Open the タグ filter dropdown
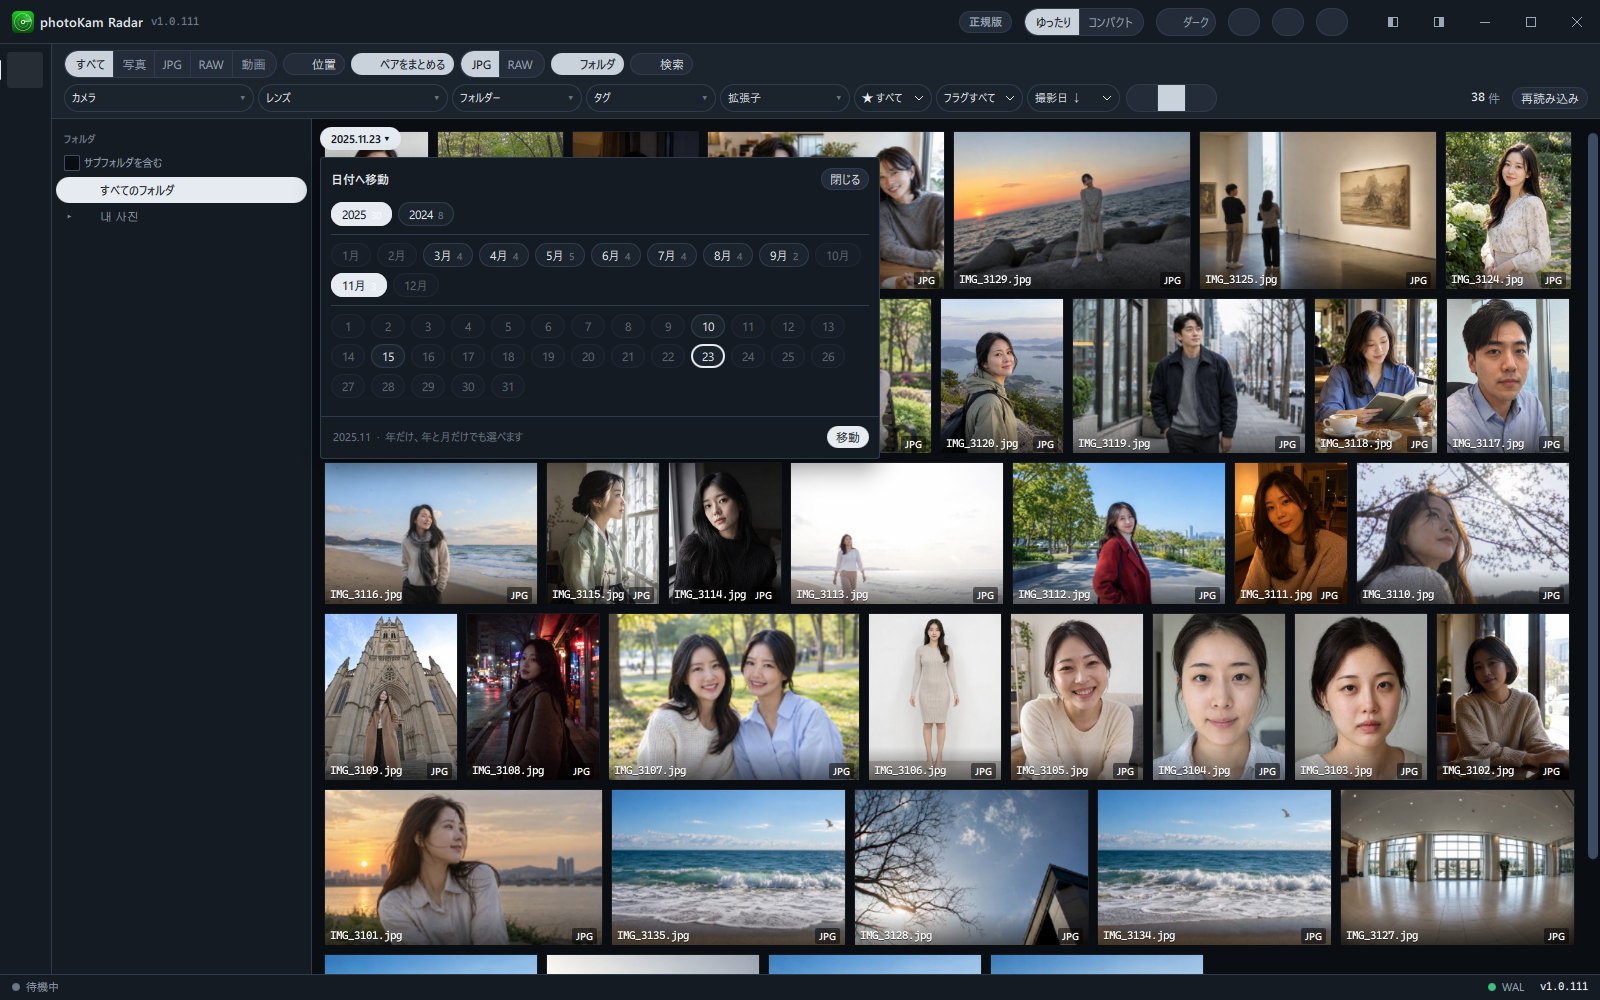This screenshot has width=1600, height=1000. coord(651,98)
